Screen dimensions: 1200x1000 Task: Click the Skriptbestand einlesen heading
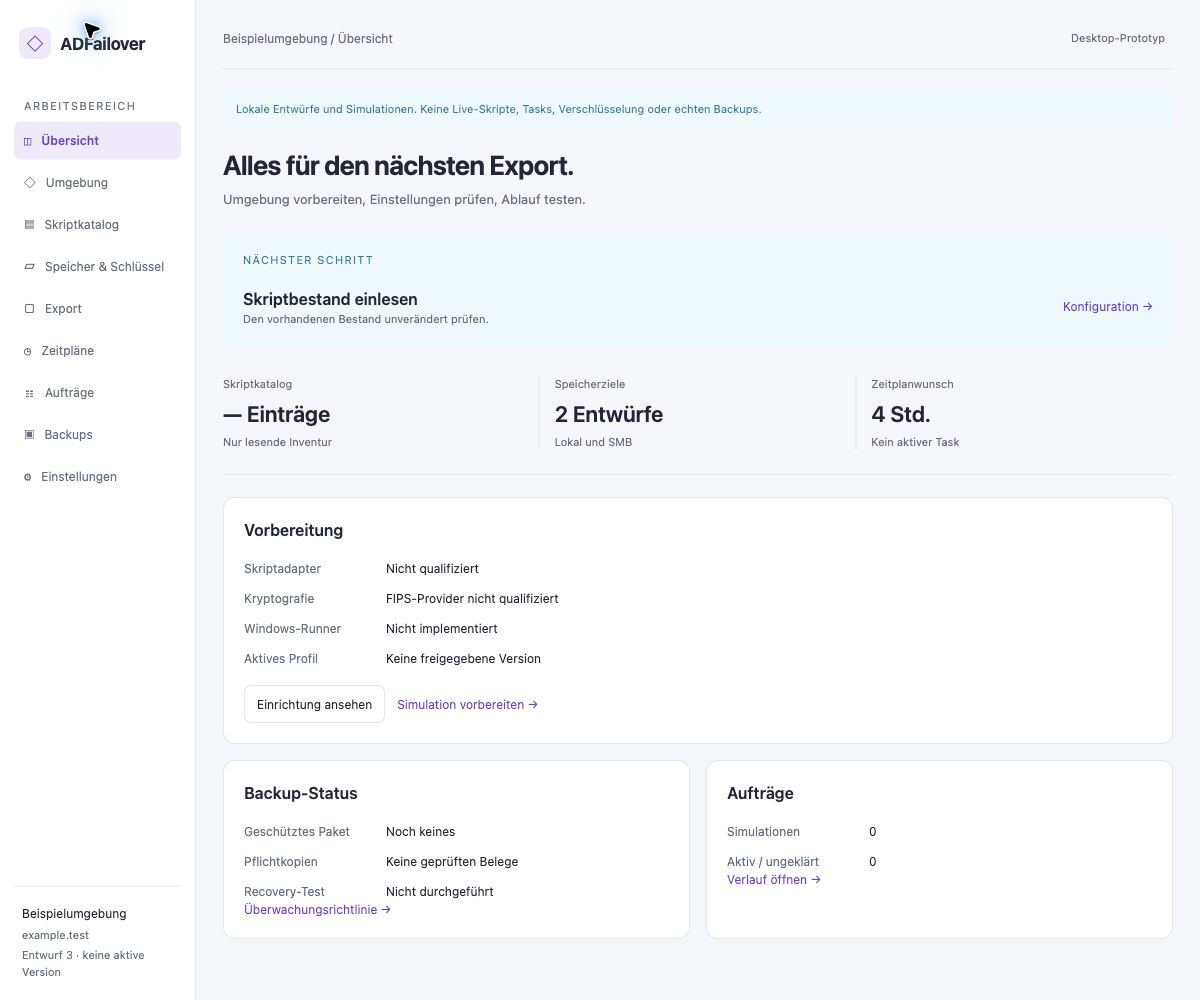(x=330, y=299)
